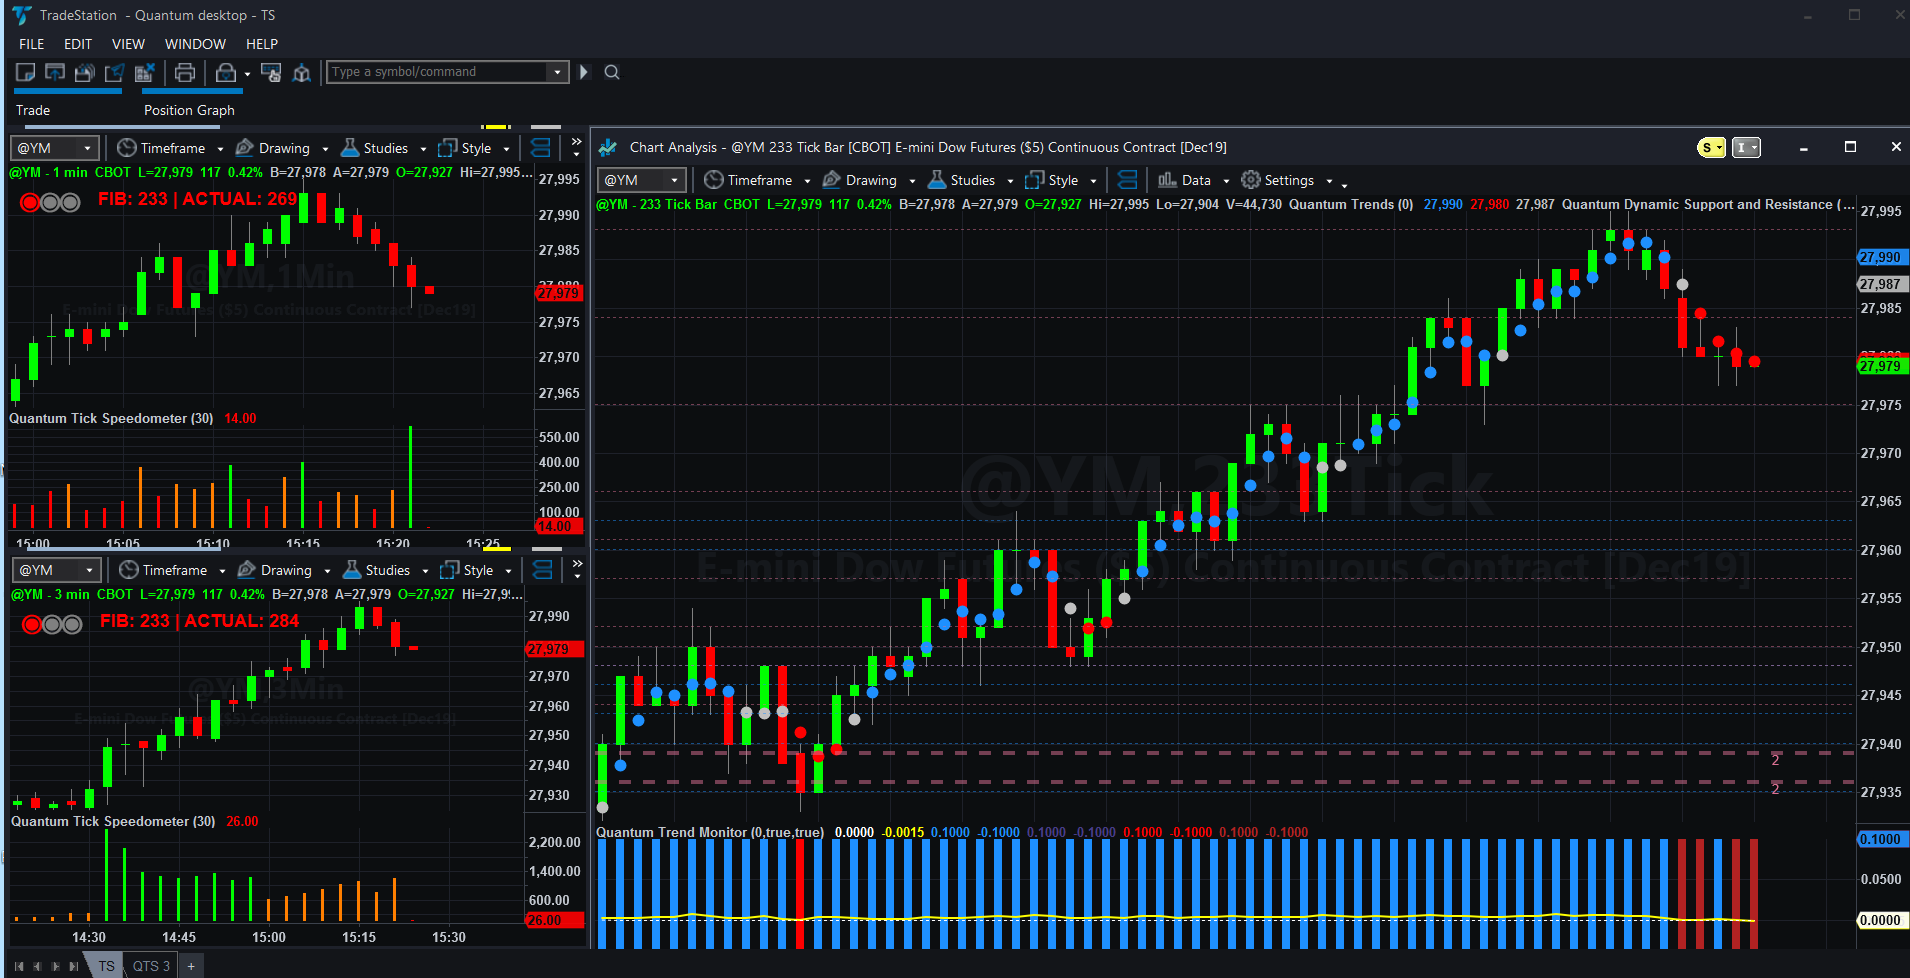
Task: Open Settings dropdown arrow in Tick chart
Action: pos(1329,181)
